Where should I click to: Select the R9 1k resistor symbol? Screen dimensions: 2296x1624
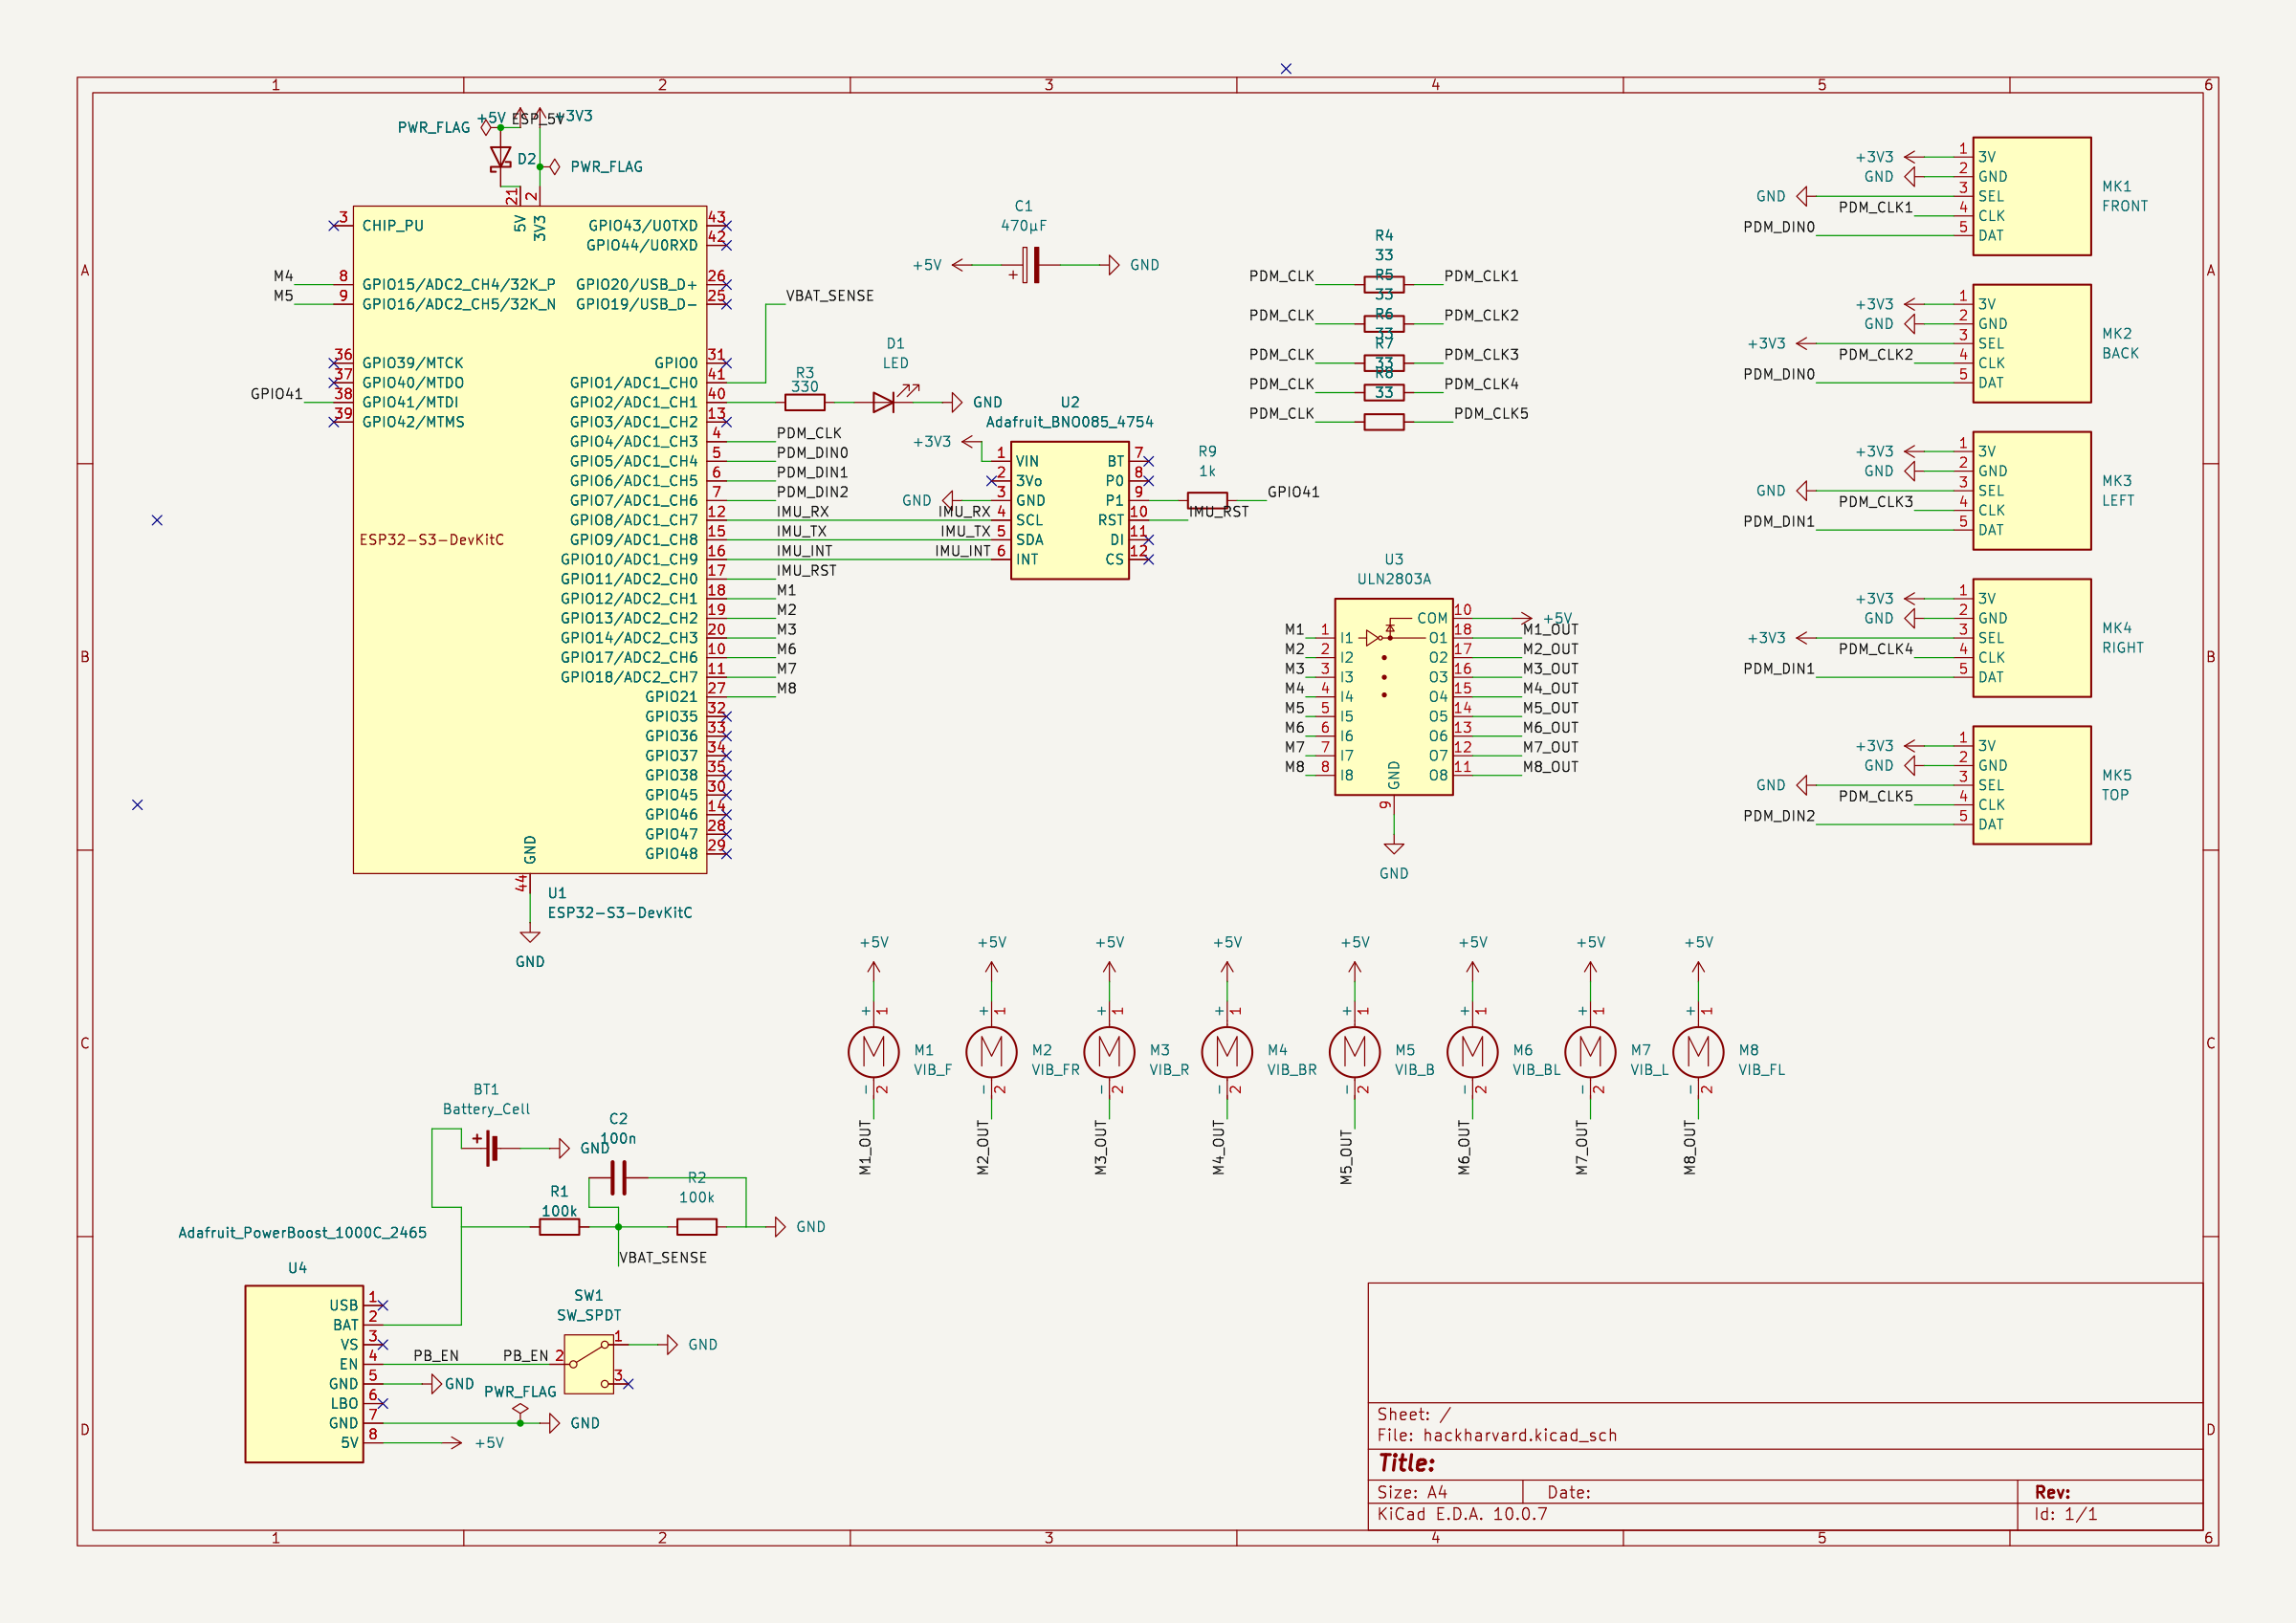(x=1207, y=500)
